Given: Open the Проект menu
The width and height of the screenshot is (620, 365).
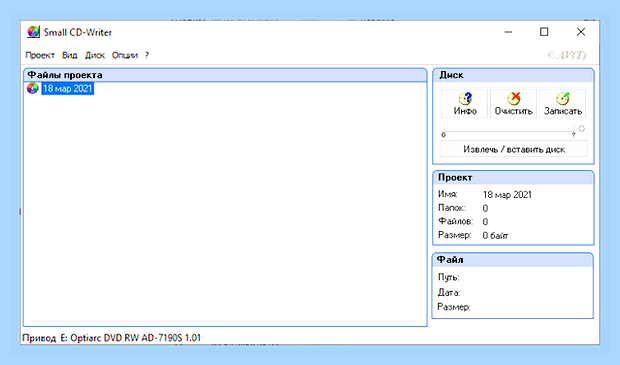Looking at the screenshot, I should click(x=40, y=55).
